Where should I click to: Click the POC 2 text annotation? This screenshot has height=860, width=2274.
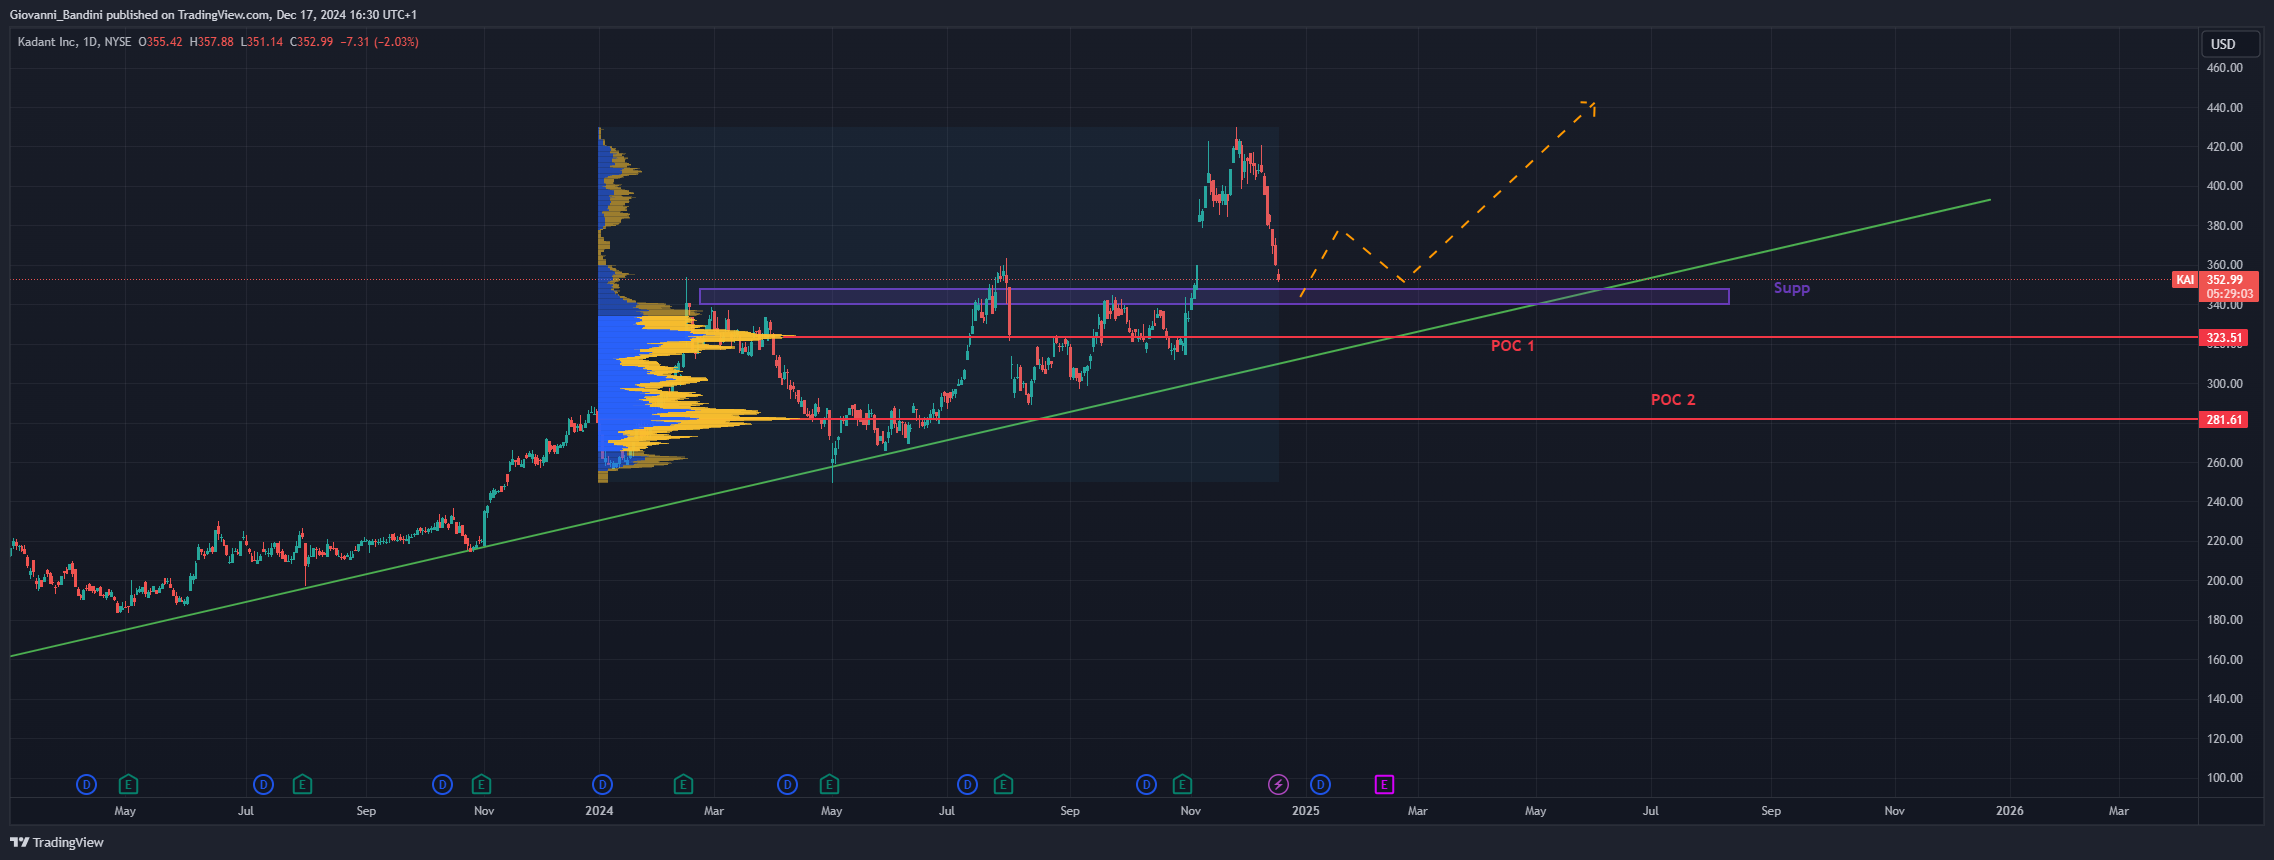tap(1673, 400)
